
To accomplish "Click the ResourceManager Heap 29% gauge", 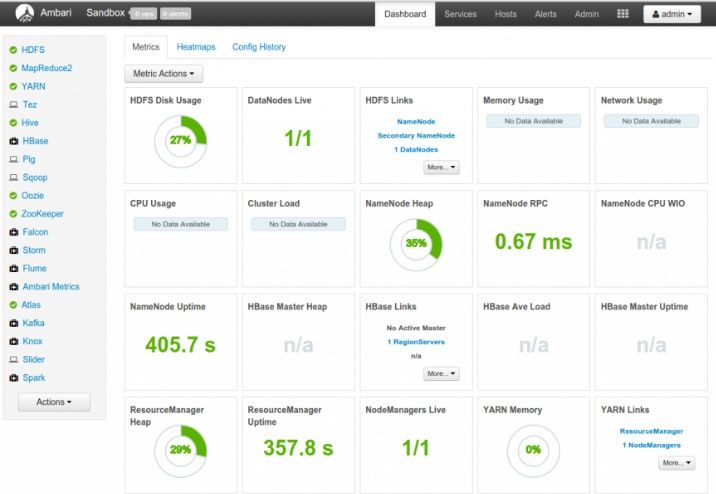I will [x=180, y=451].
